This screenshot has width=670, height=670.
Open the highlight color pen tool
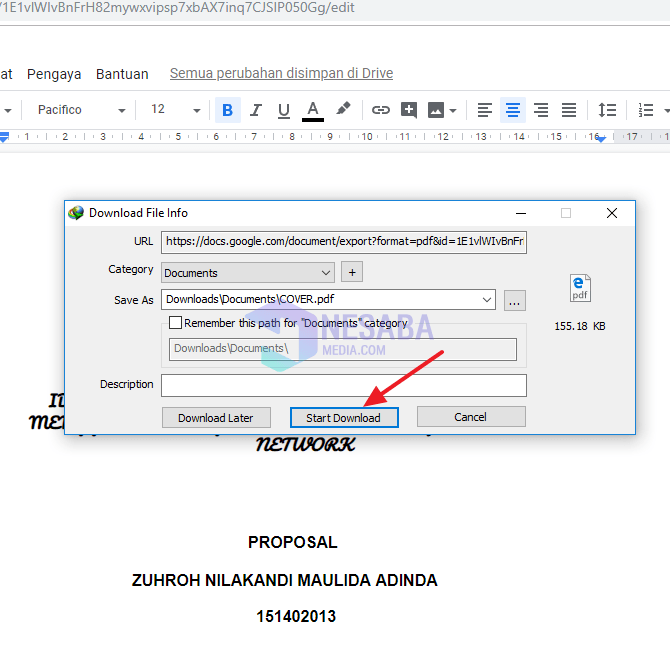[343, 109]
